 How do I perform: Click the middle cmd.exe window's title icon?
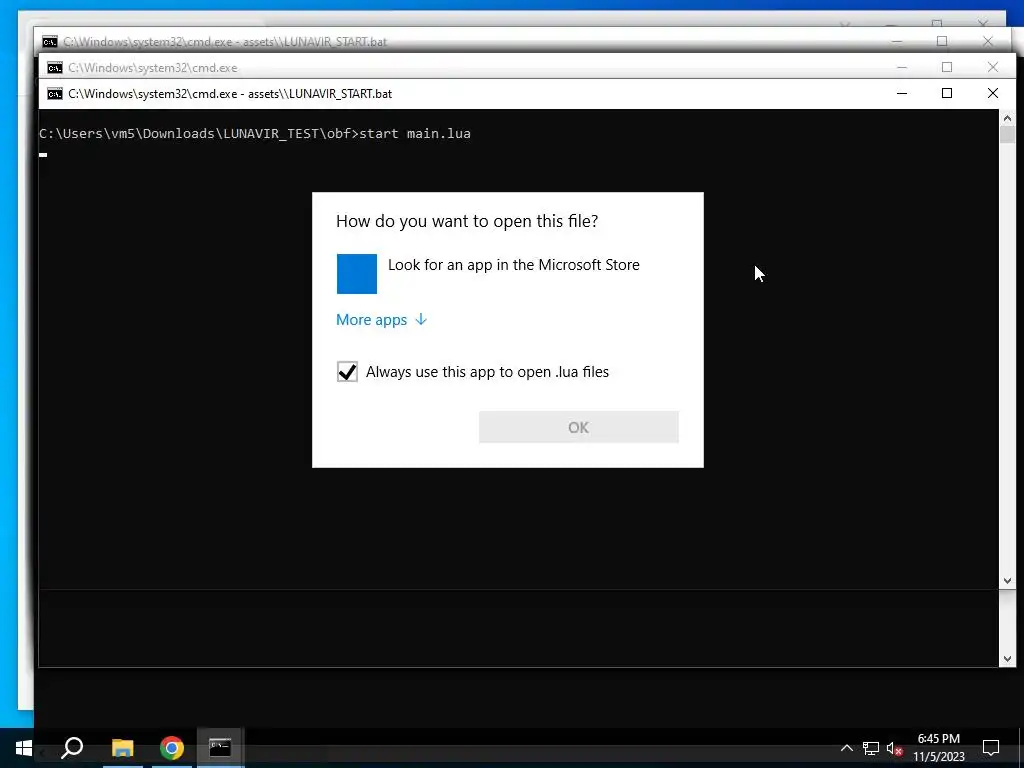[55, 67]
